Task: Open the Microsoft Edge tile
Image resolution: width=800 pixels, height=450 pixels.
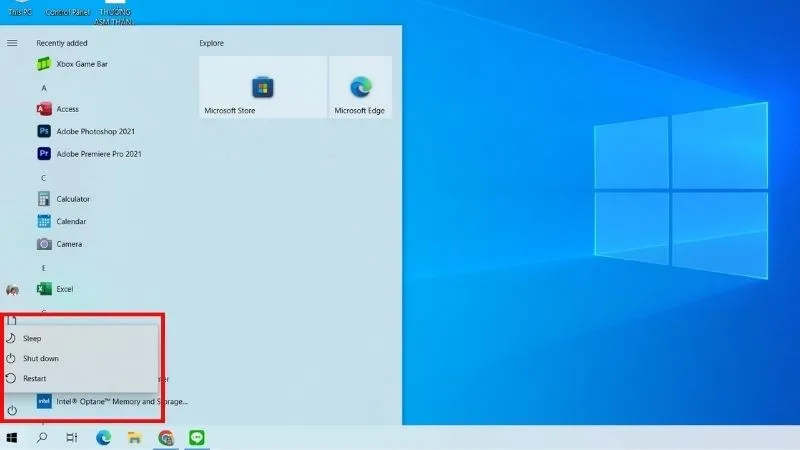Action: click(360, 87)
